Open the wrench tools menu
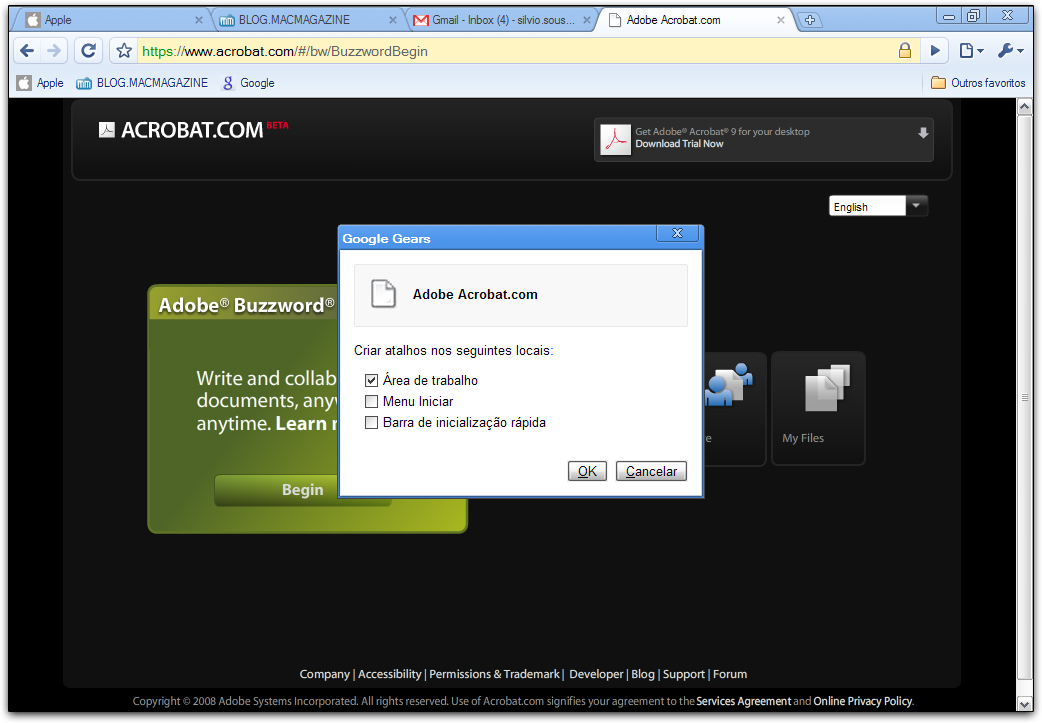 coord(1010,51)
